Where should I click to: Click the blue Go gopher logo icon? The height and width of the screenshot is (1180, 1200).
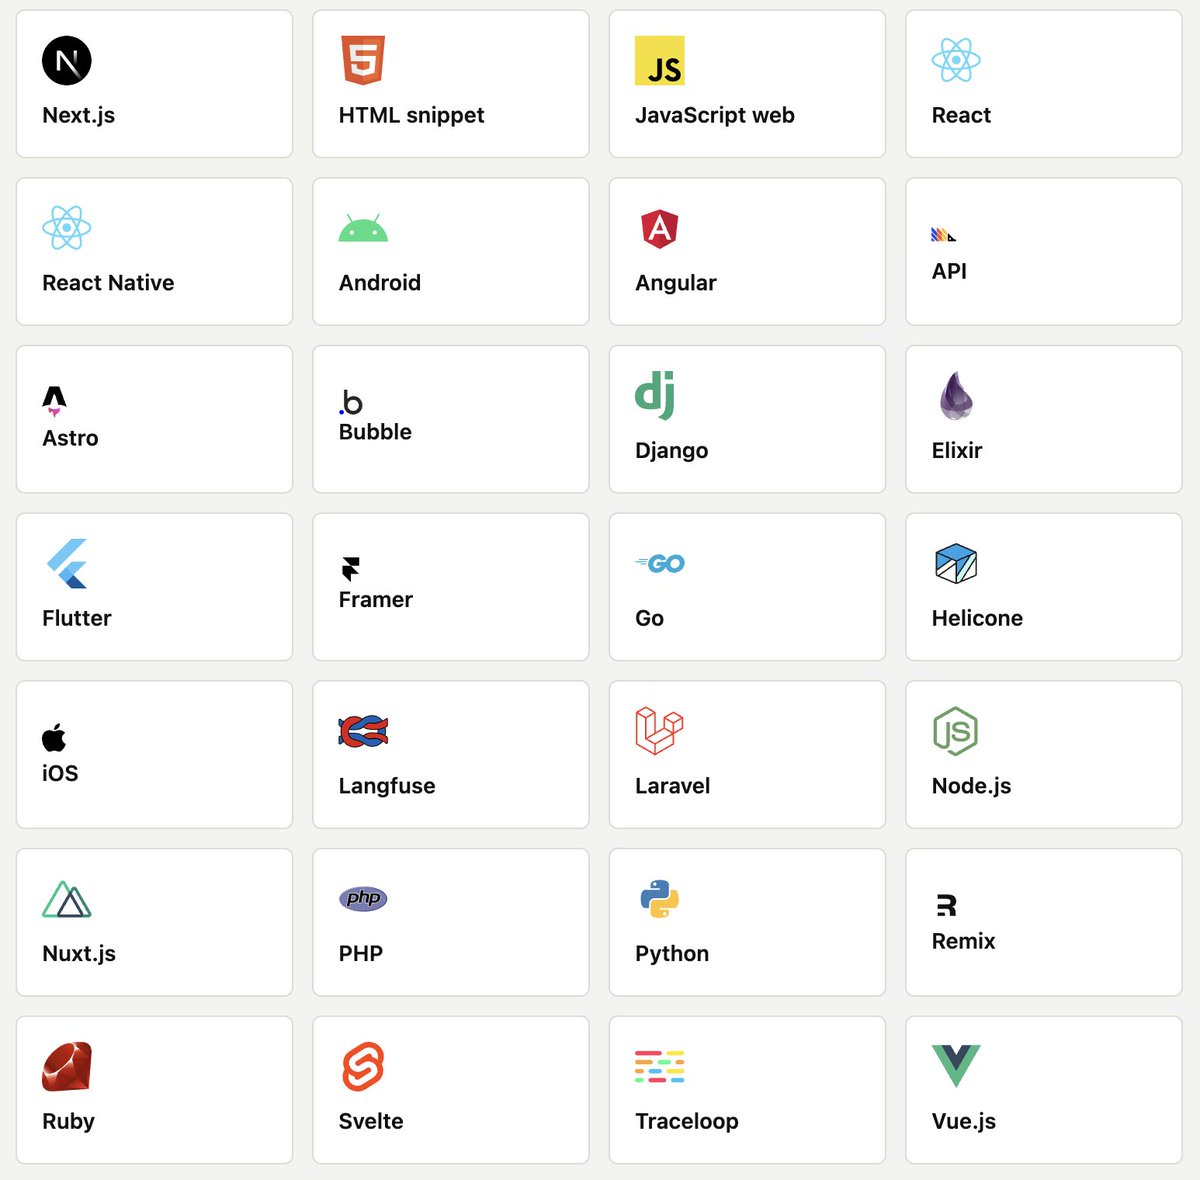660,564
